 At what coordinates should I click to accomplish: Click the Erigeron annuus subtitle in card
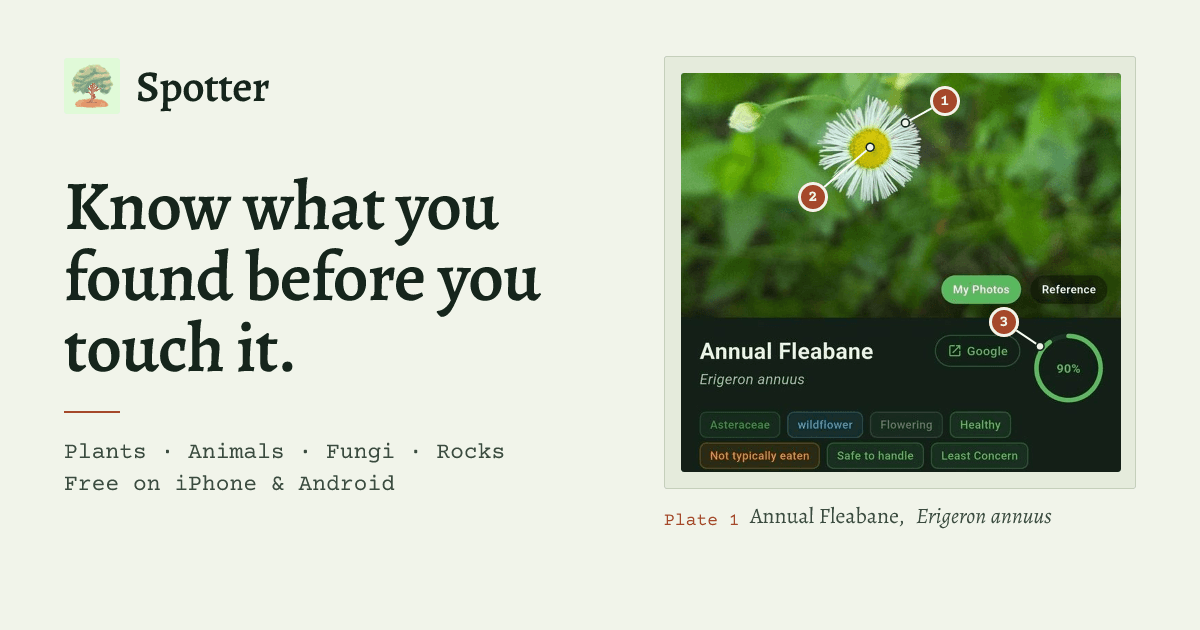pos(752,380)
